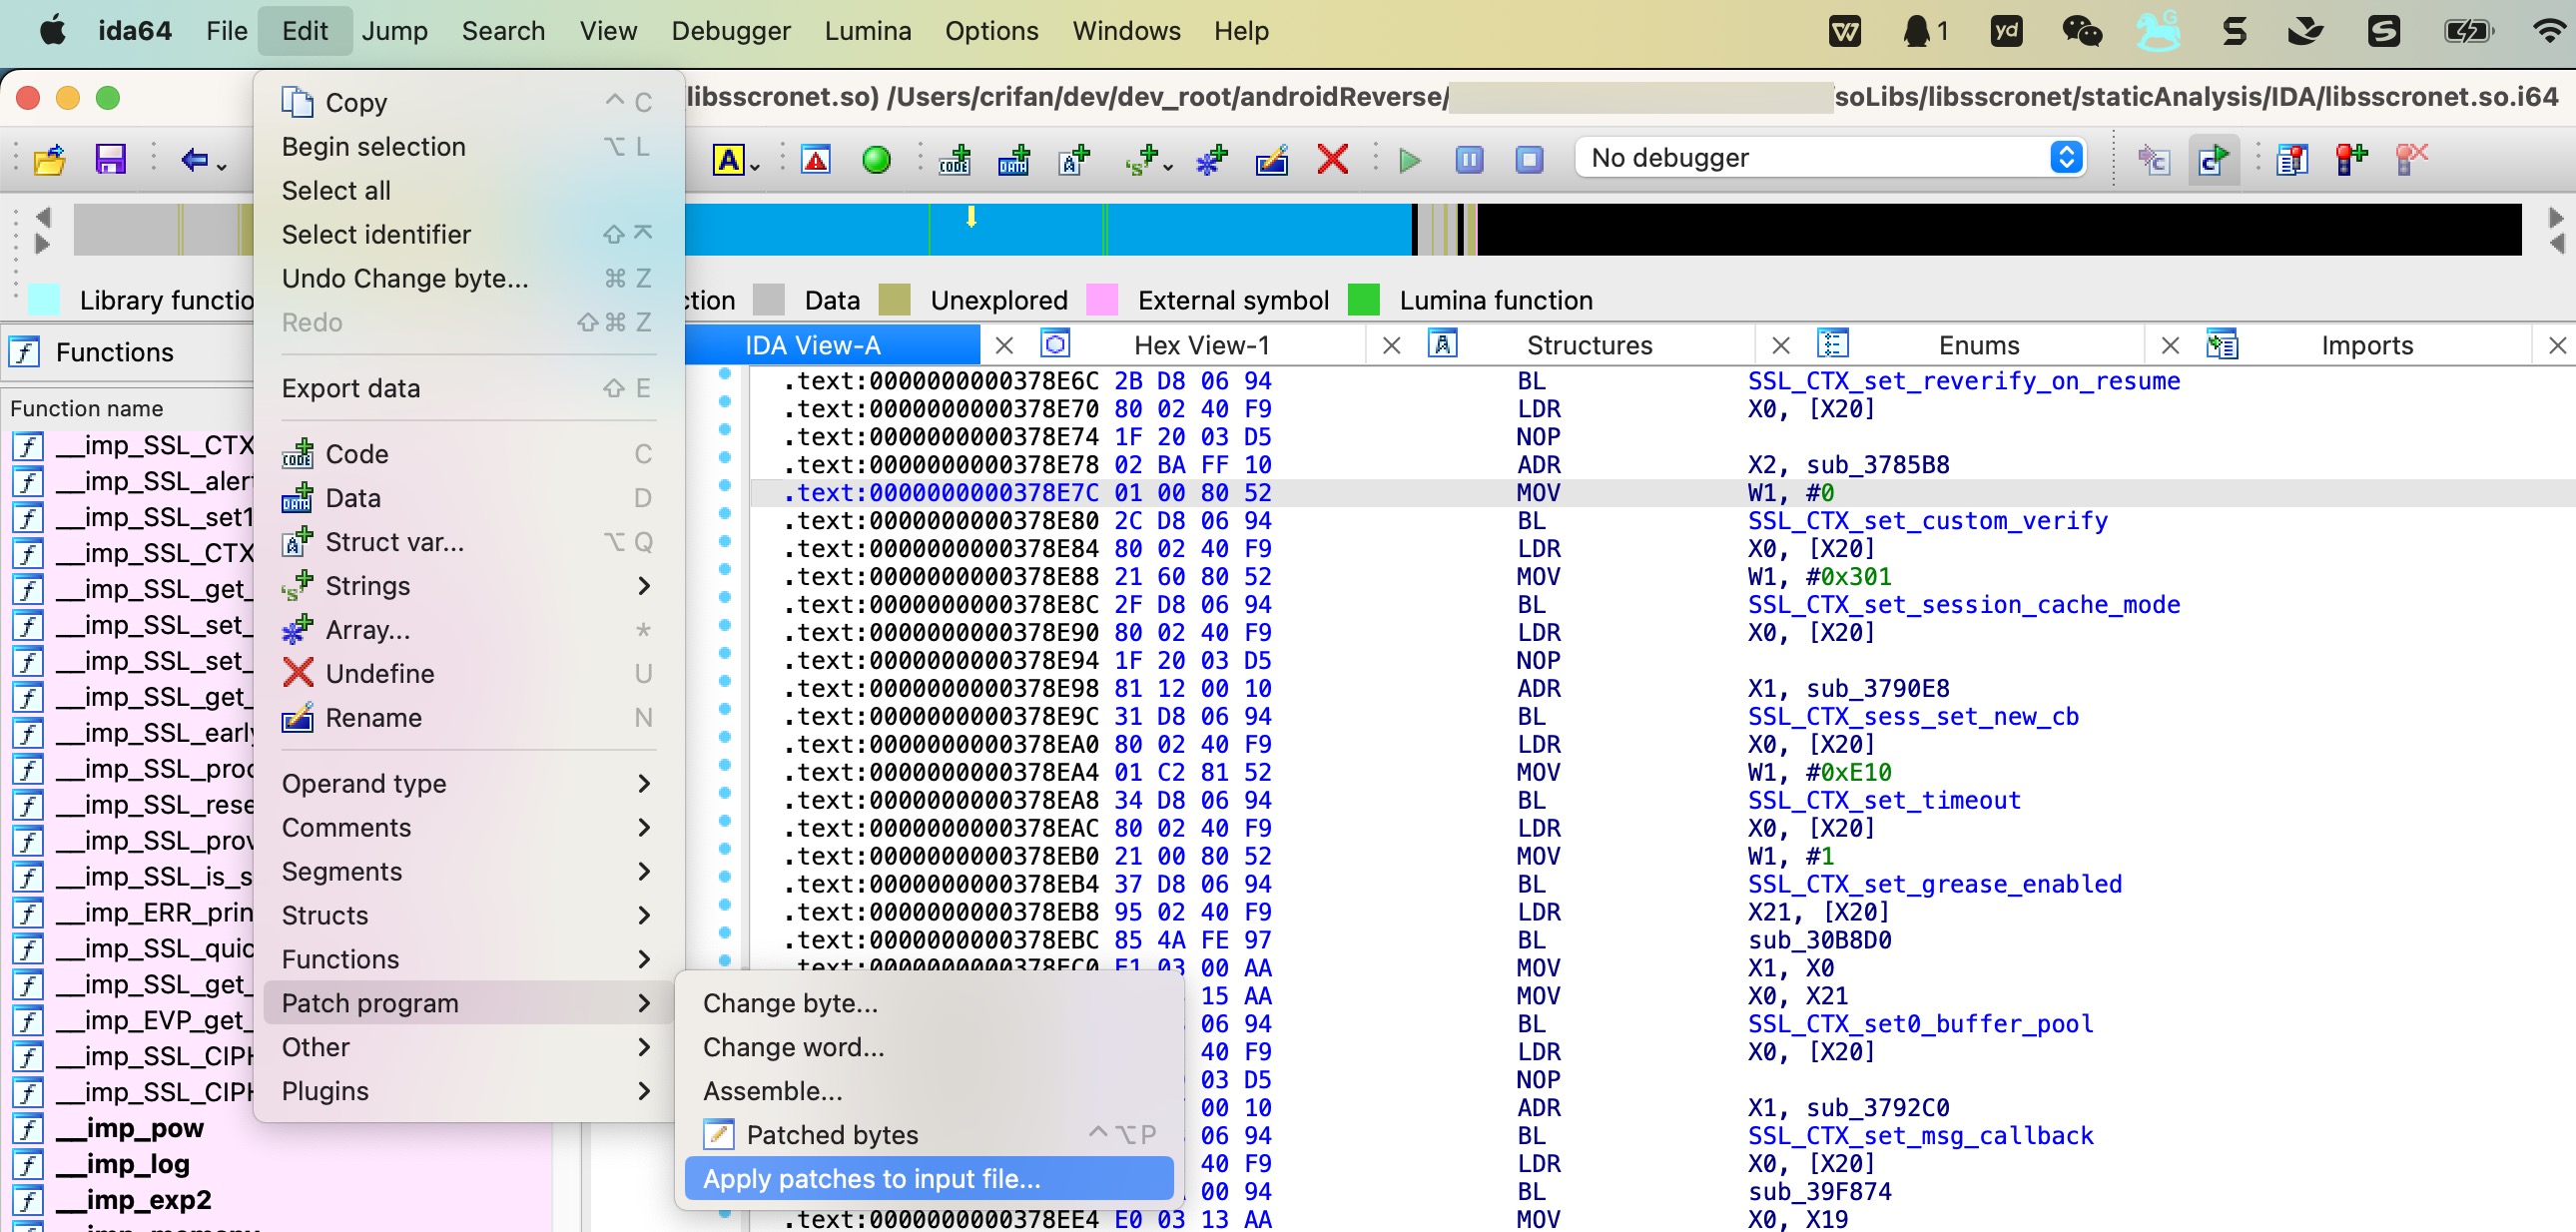Click the Imports tab icon

click(x=2221, y=344)
